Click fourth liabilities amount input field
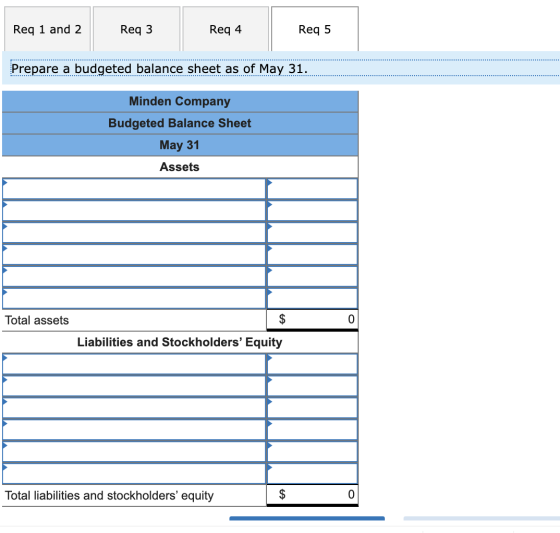 (x=312, y=430)
